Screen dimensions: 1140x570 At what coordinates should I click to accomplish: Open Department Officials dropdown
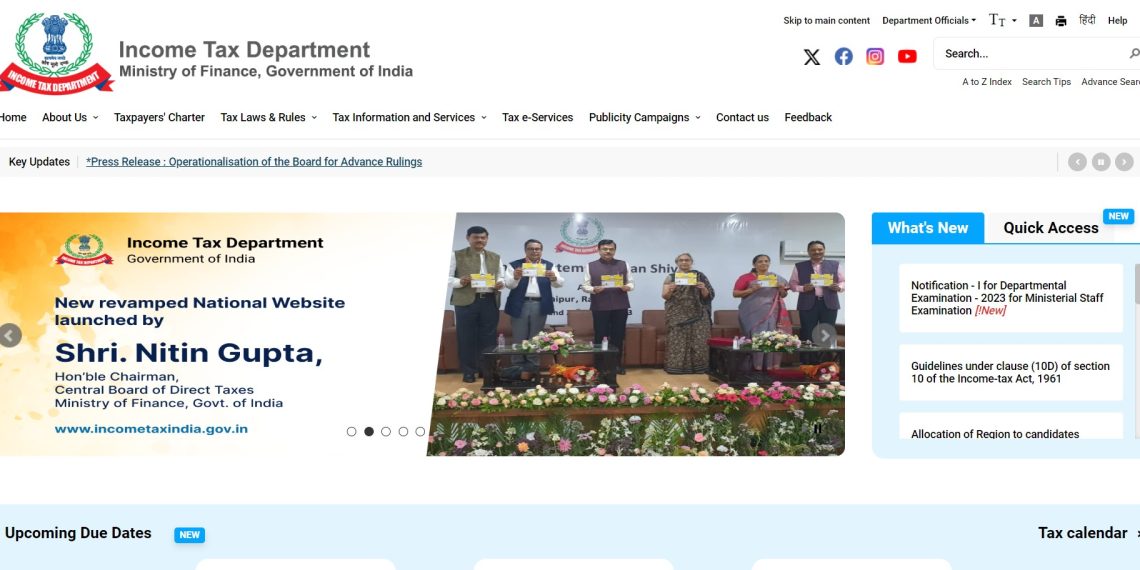point(928,20)
